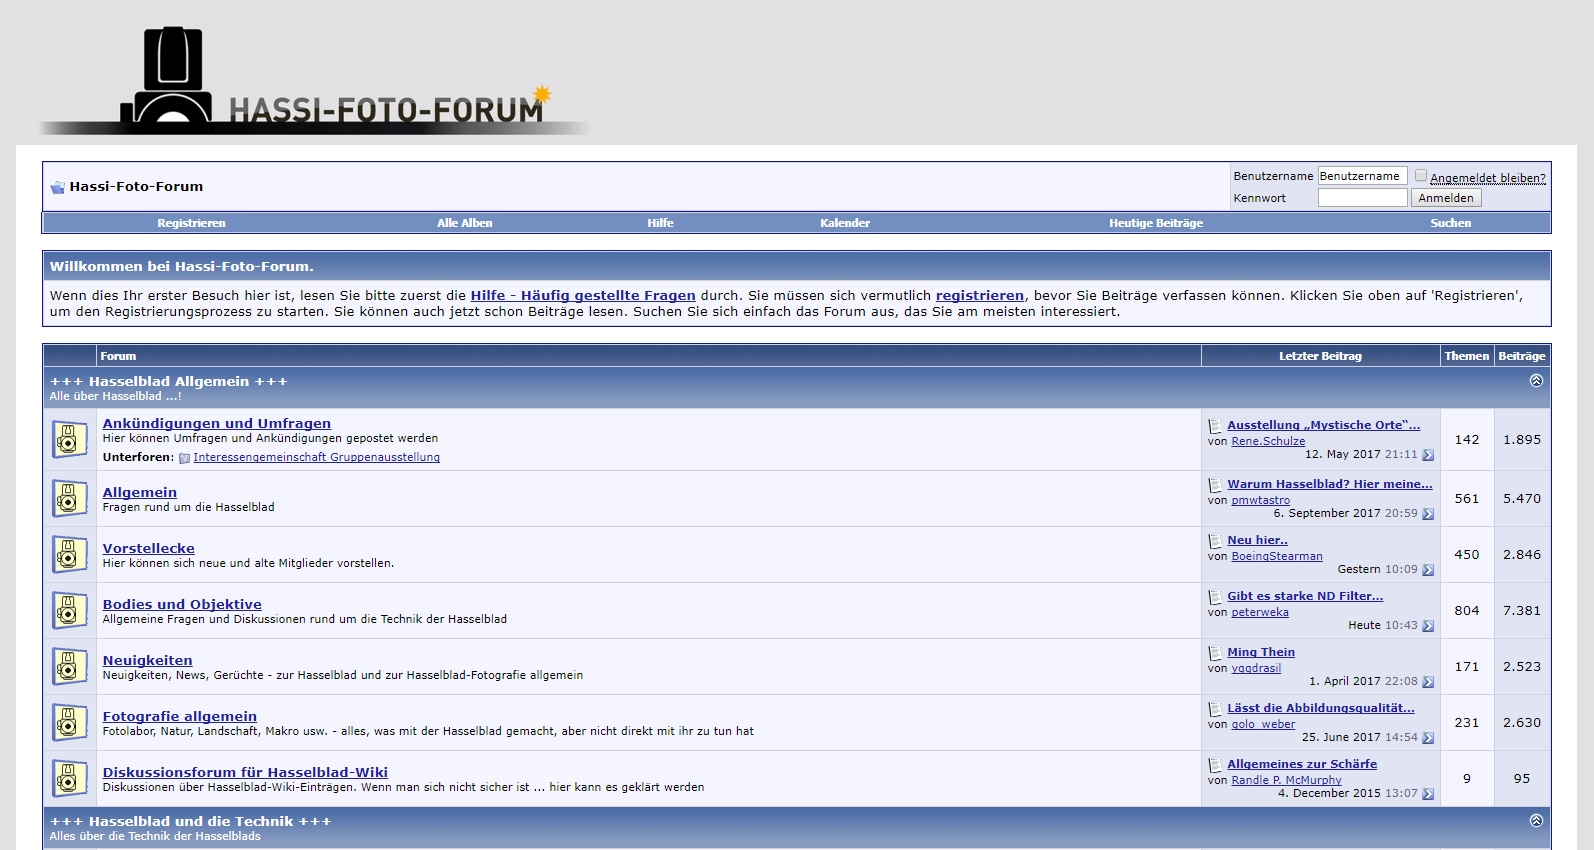Open Heutige Beiträge in the navigation bar
Image resolution: width=1594 pixels, height=850 pixels.
coord(1155,223)
